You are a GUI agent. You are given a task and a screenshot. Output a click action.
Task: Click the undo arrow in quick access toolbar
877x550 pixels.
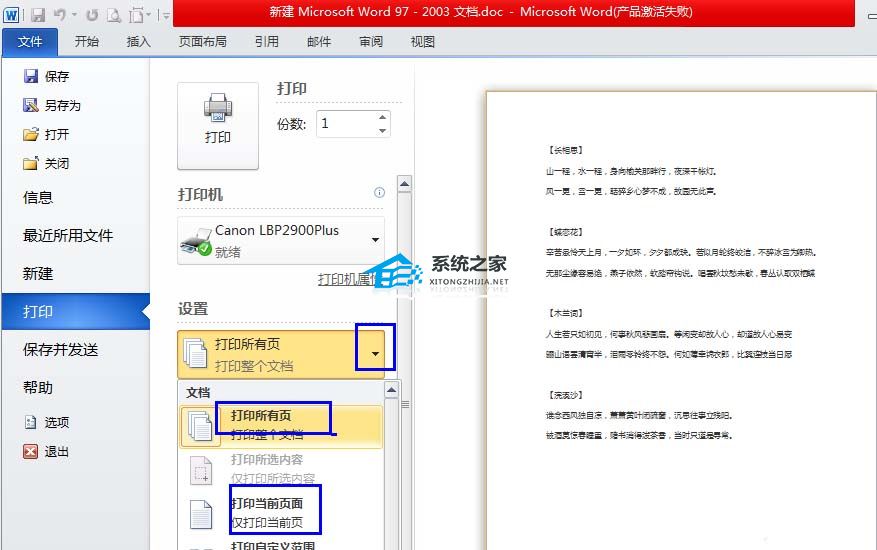61,15
